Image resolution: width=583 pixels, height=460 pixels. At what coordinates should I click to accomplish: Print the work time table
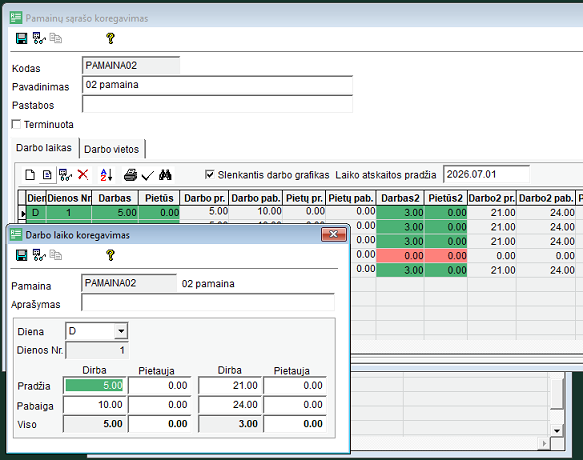(130, 175)
